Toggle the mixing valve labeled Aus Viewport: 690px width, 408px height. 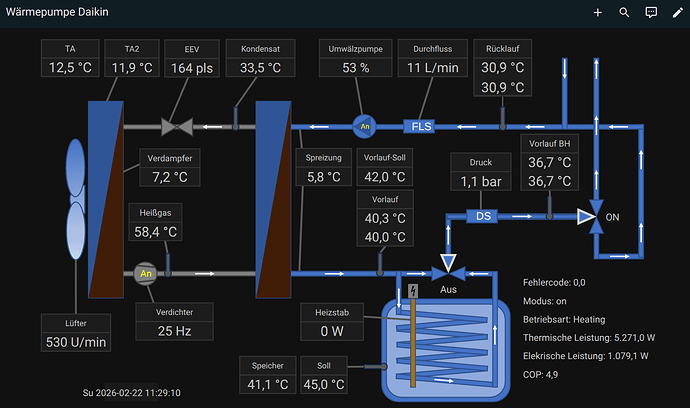pos(448,271)
